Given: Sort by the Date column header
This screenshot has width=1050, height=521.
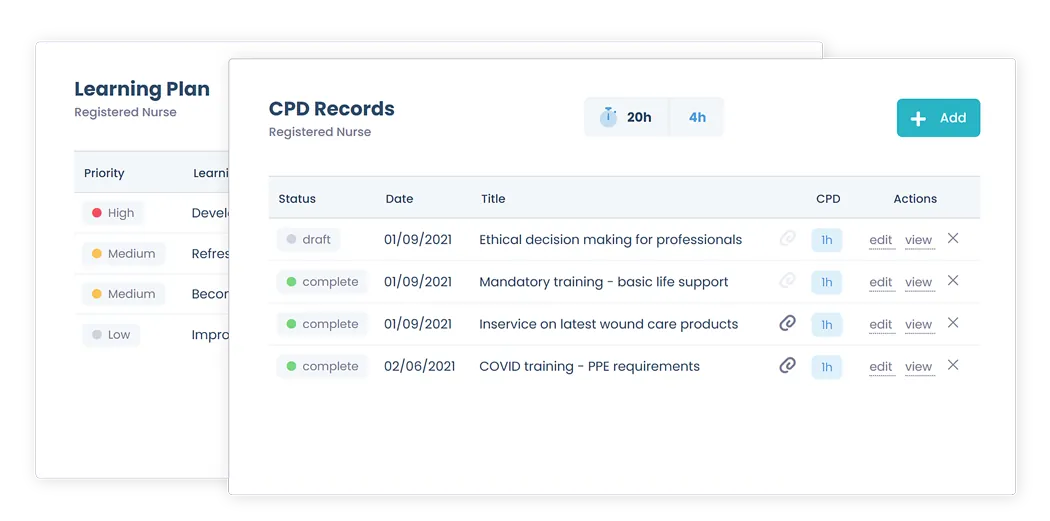Looking at the screenshot, I should (x=399, y=199).
